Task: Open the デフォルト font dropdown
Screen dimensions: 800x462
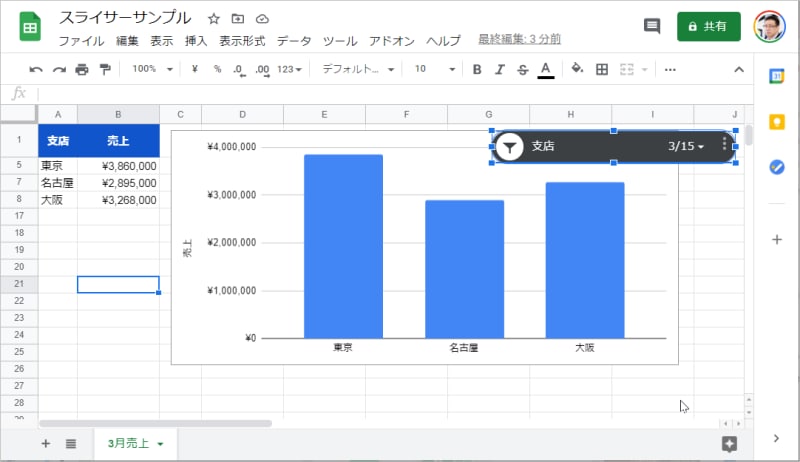Action: tap(358, 69)
